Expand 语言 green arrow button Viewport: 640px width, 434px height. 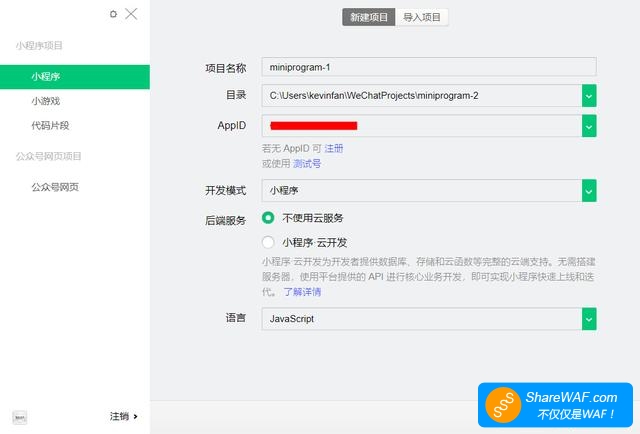(589, 319)
